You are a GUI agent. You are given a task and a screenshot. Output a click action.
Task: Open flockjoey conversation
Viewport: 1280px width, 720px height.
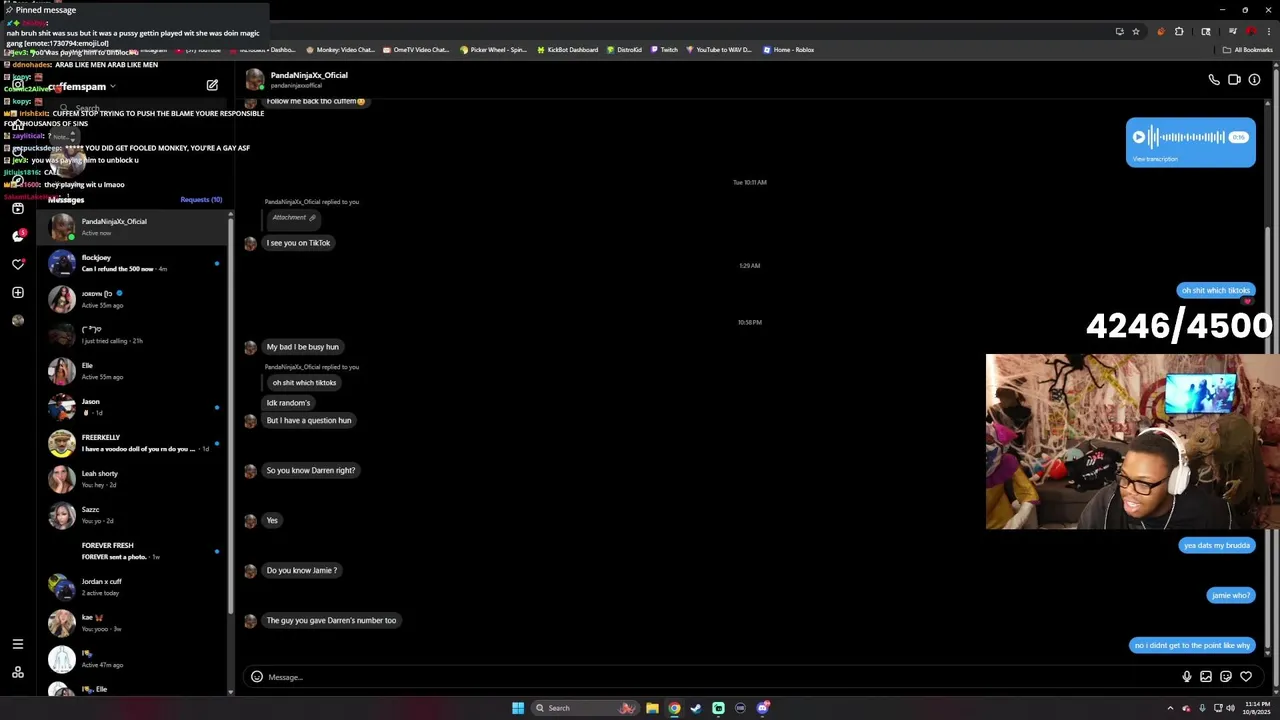tap(133, 263)
